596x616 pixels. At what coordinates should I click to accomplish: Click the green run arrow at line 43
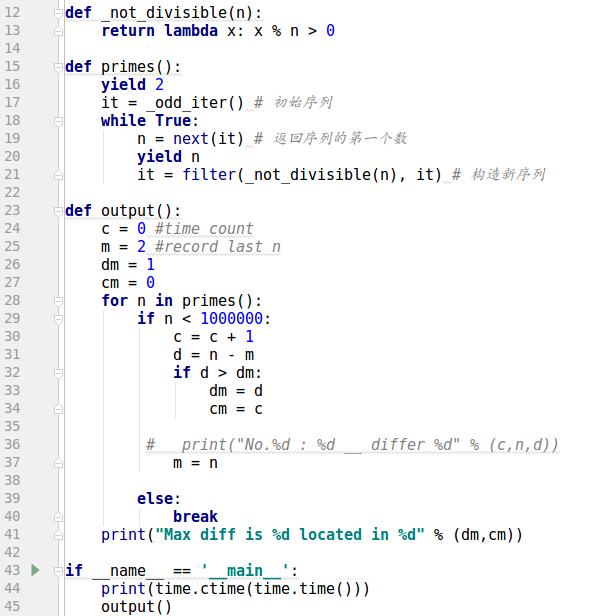pyautogui.click(x=35, y=570)
